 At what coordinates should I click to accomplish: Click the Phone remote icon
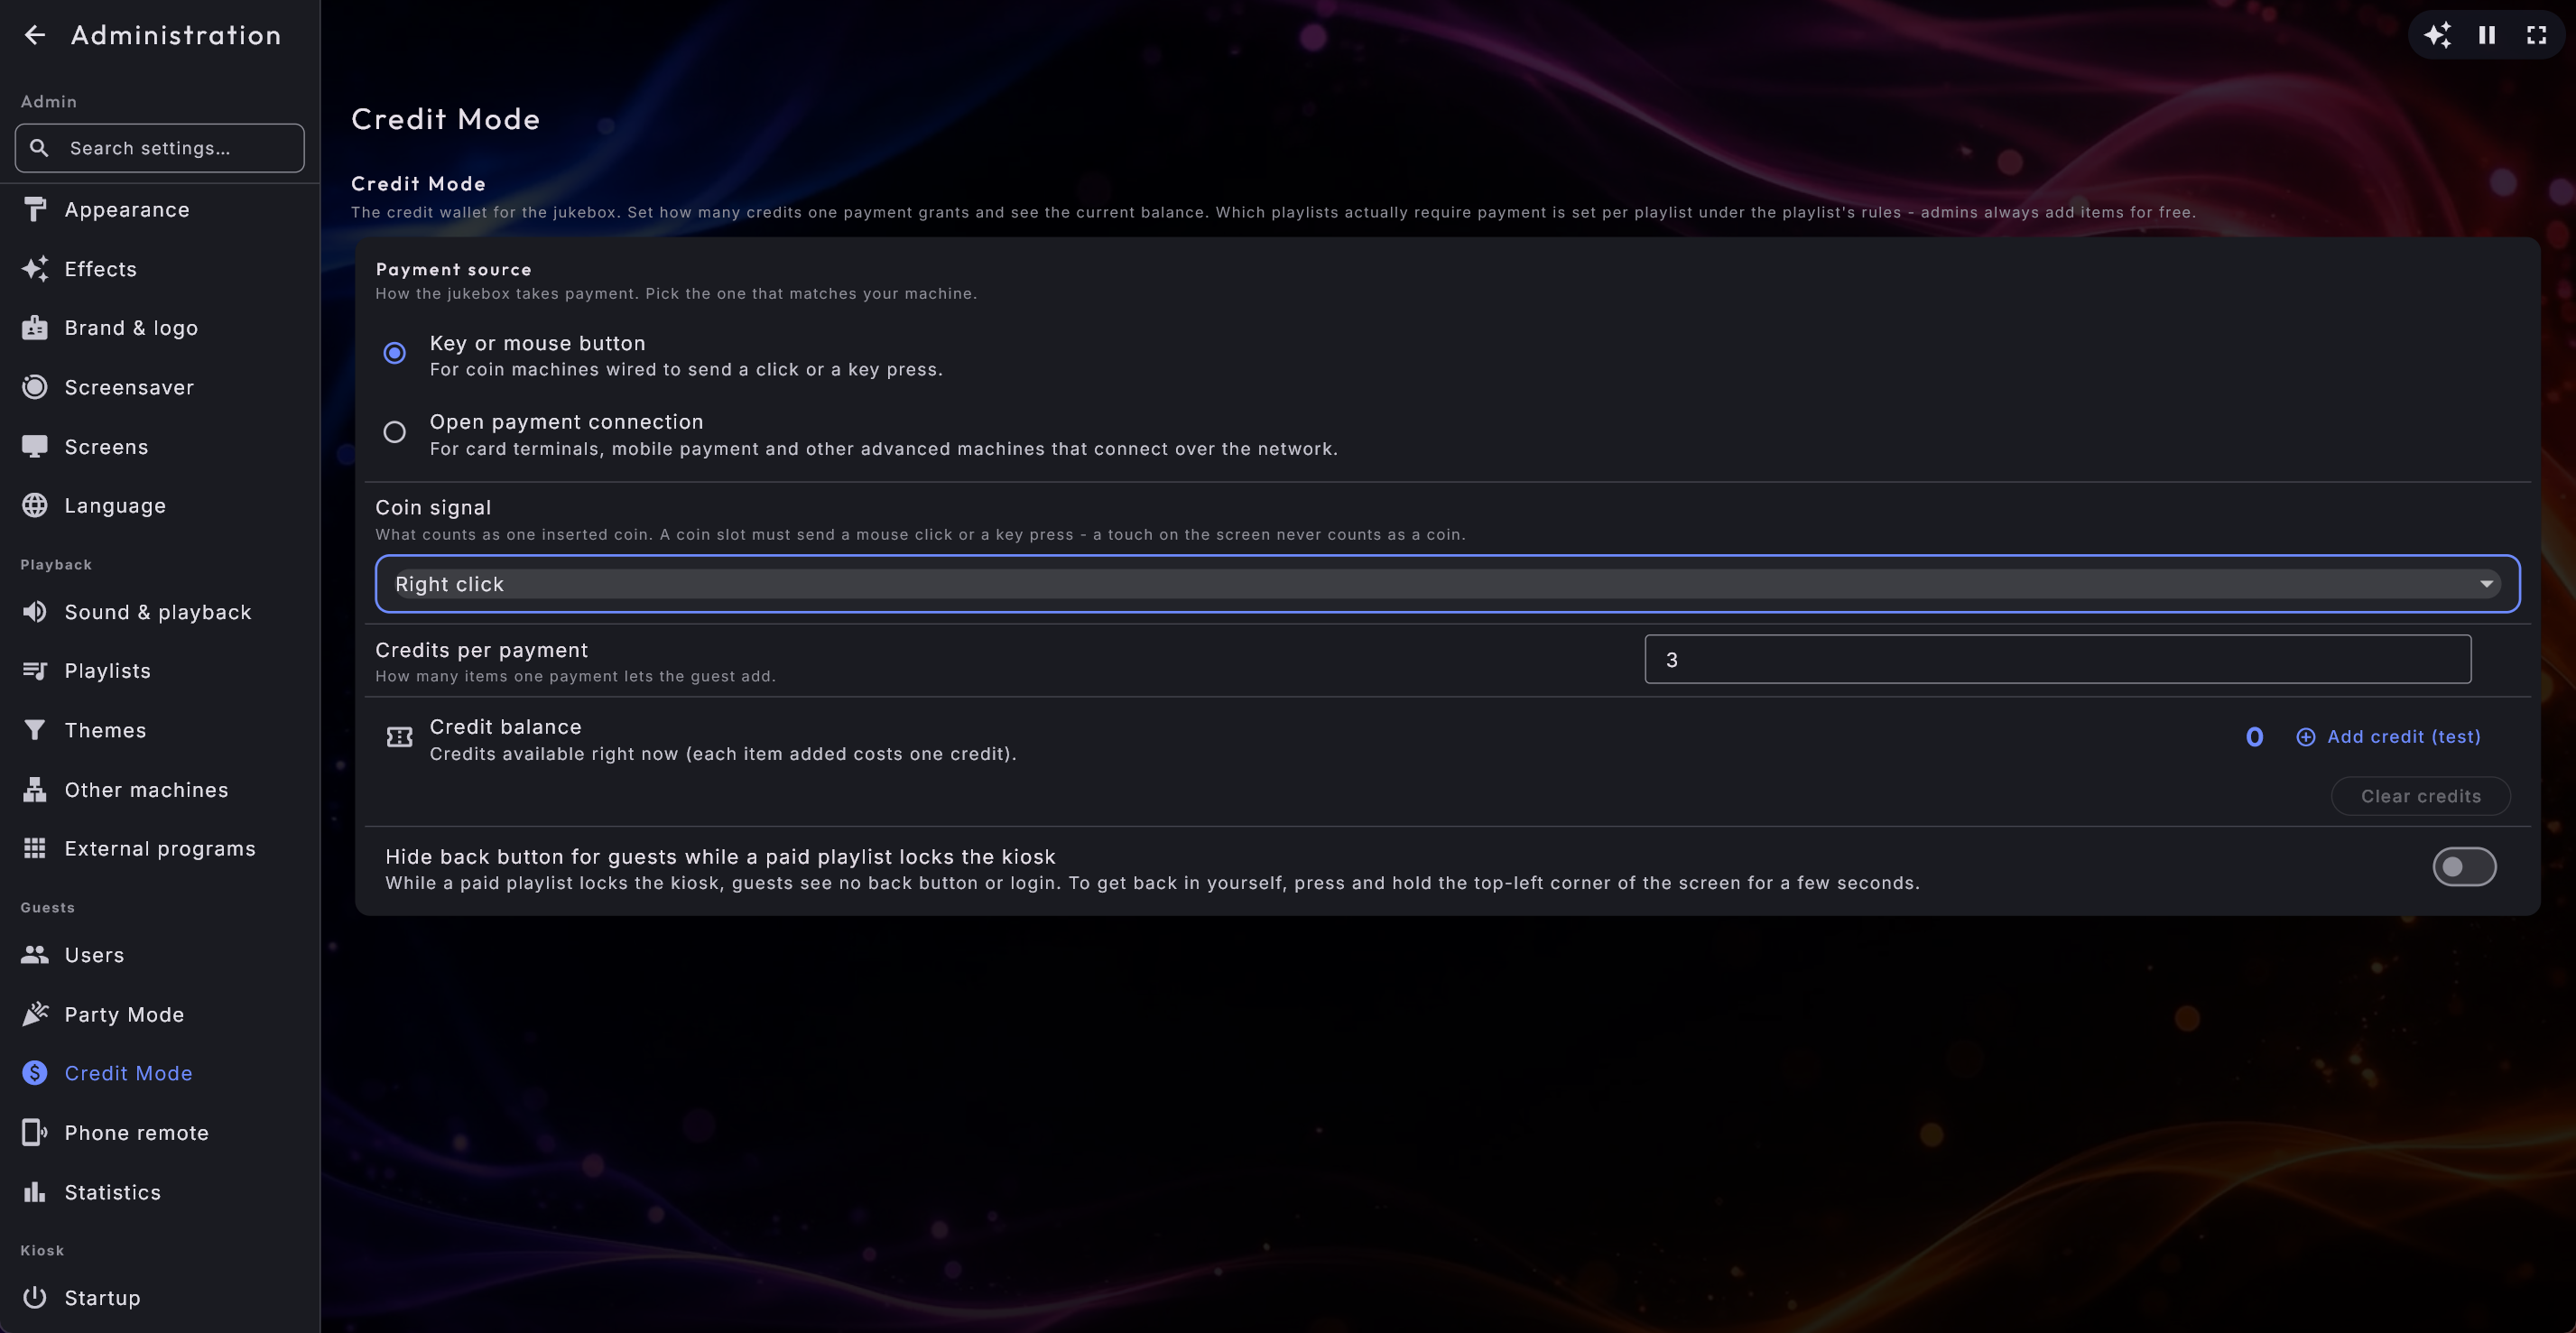pos(35,1133)
